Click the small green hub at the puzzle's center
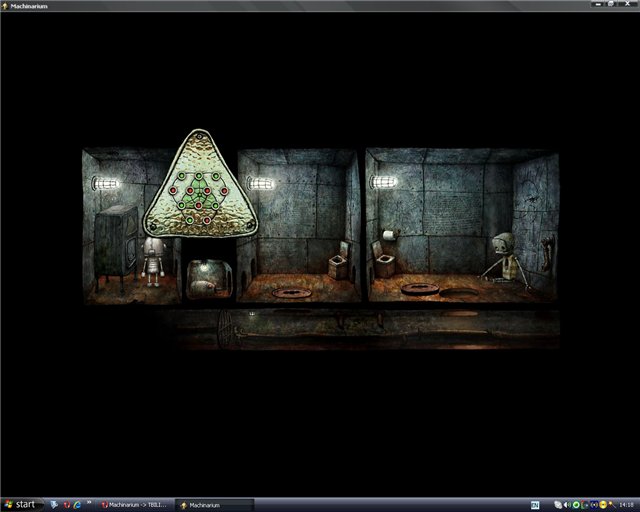 (x=200, y=195)
